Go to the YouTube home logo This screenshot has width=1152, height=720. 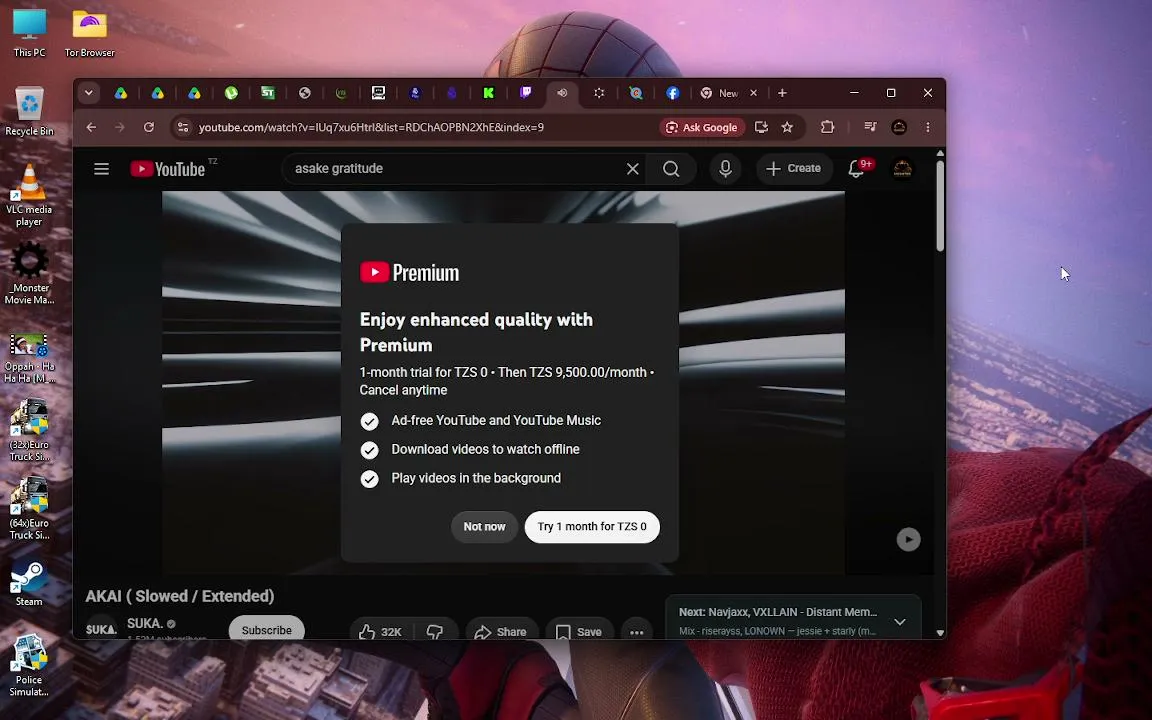point(168,169)
